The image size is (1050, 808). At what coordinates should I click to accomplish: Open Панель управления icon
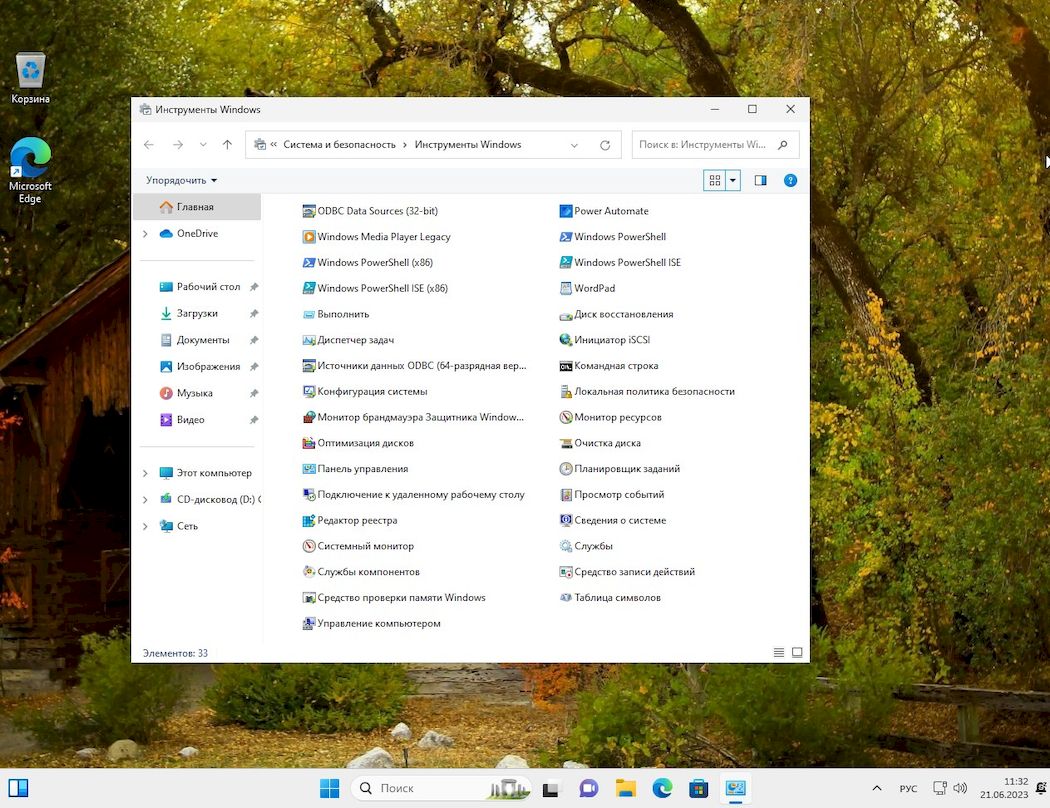click(x=309, y=469)
